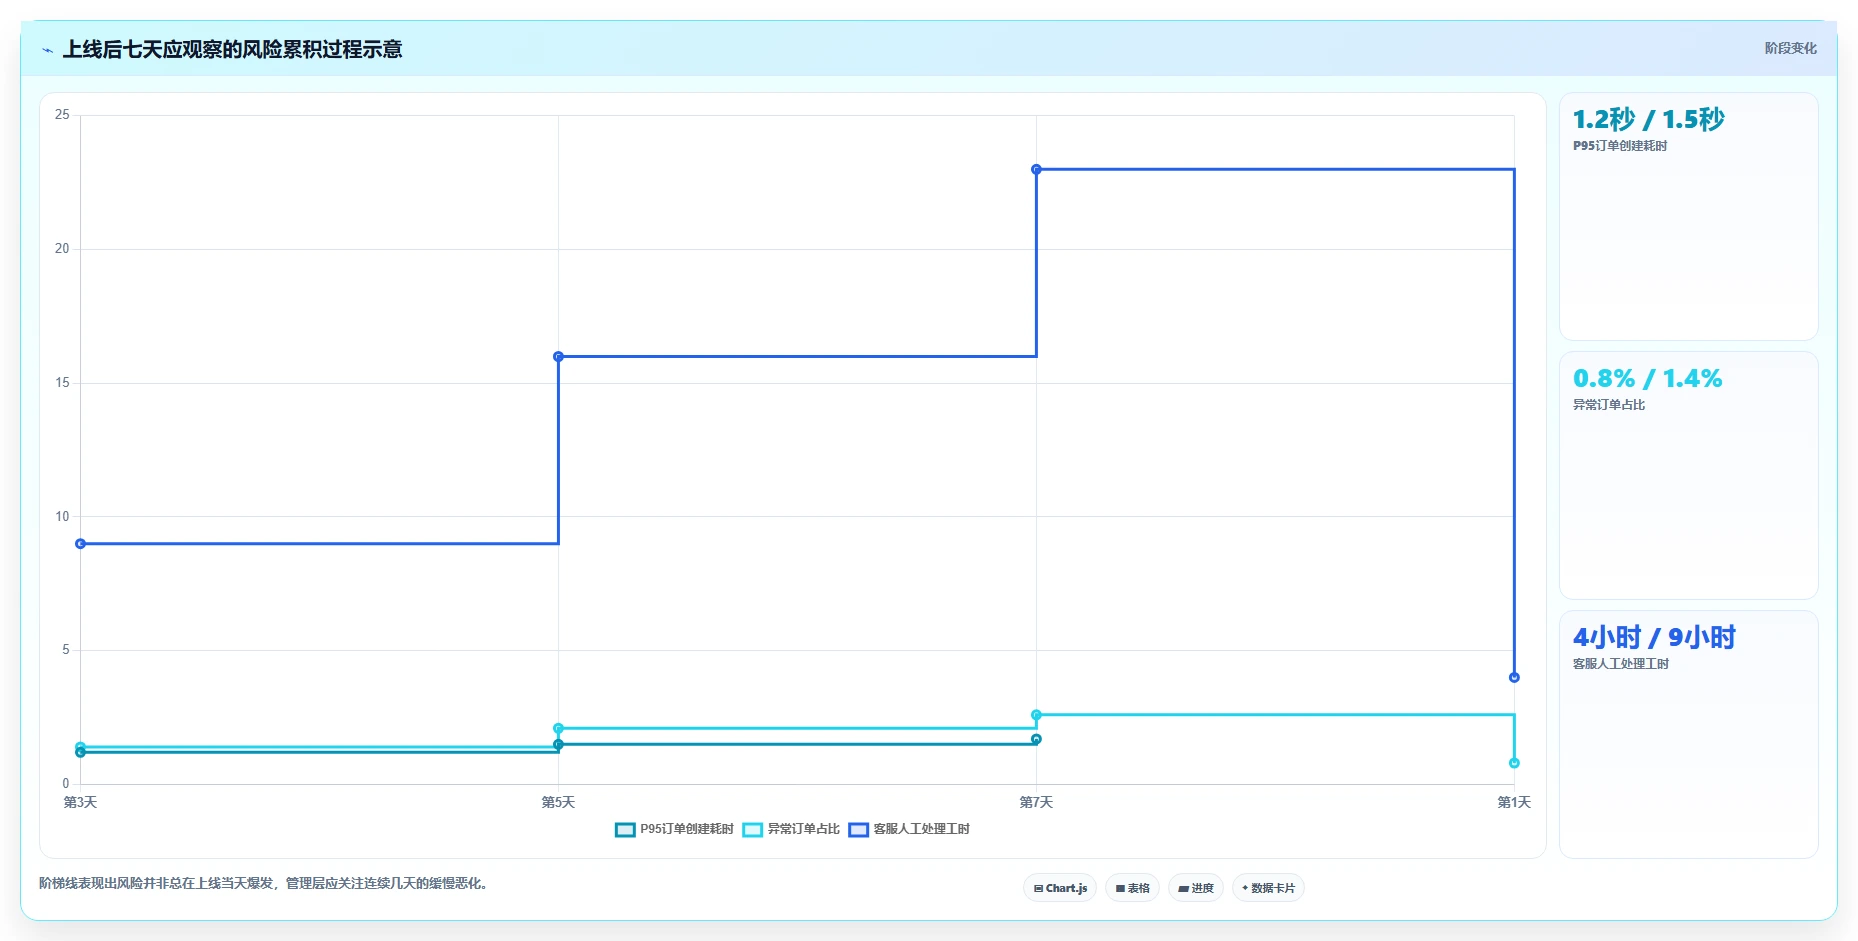Click the footnote starting with 阶梯线表现出风险
This screenshot has width=1858, height=941.
point(266,883)
